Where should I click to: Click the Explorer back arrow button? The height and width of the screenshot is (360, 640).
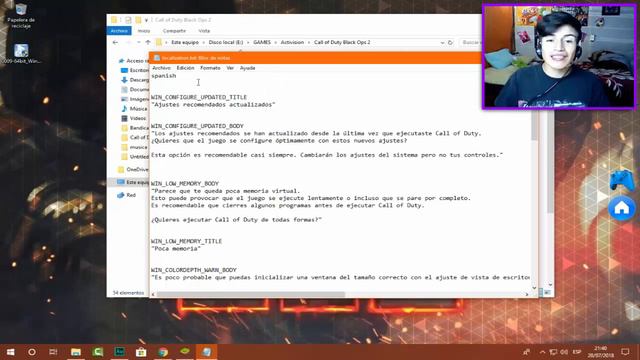pos(116,42)
